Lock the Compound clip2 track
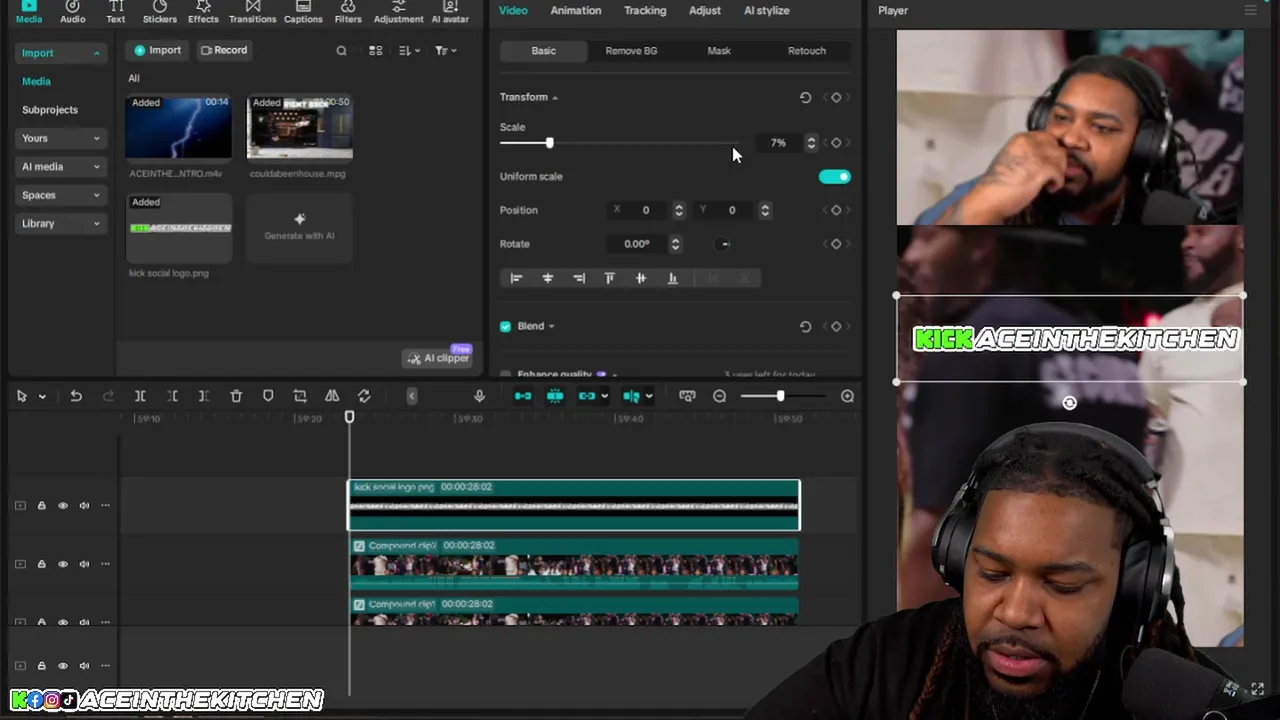Image resolution: width=1280 pixels, height=720 pixels. [41, 564]
